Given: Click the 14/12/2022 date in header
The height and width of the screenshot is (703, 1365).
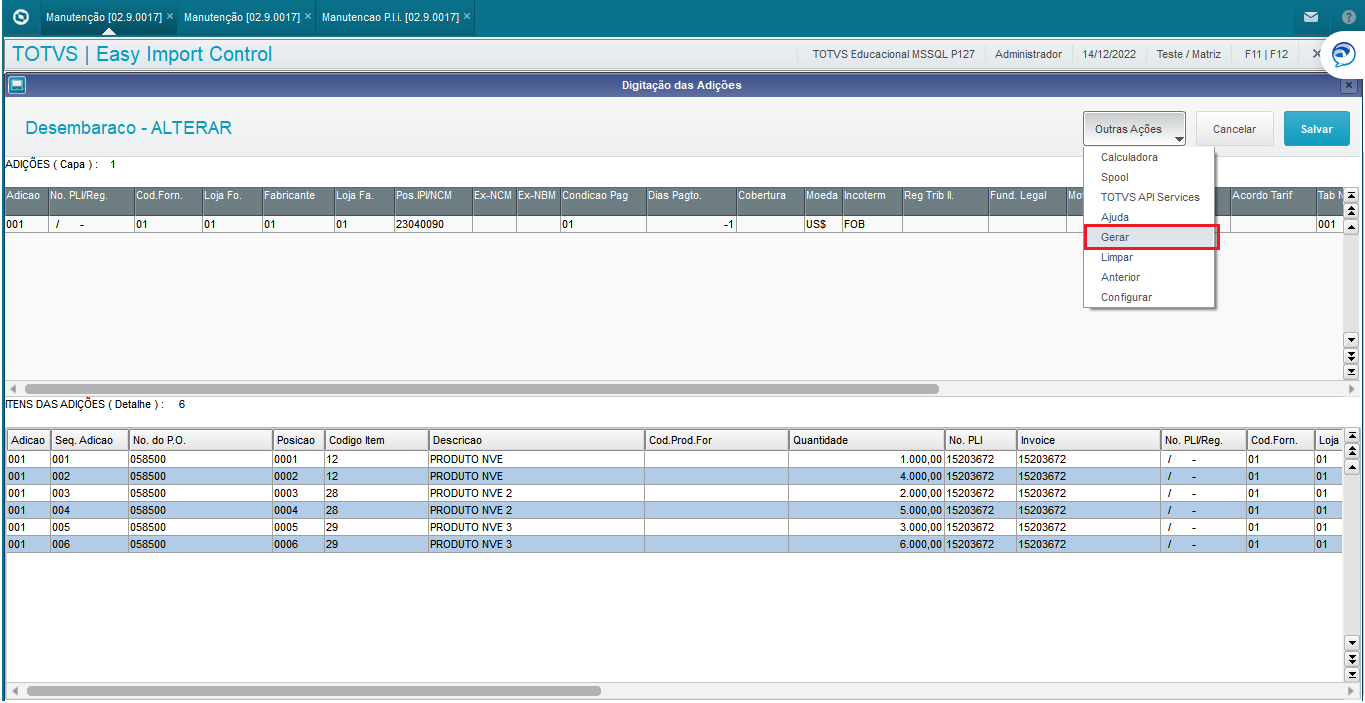Looking at the screenshot, I should click(1109, 54).
